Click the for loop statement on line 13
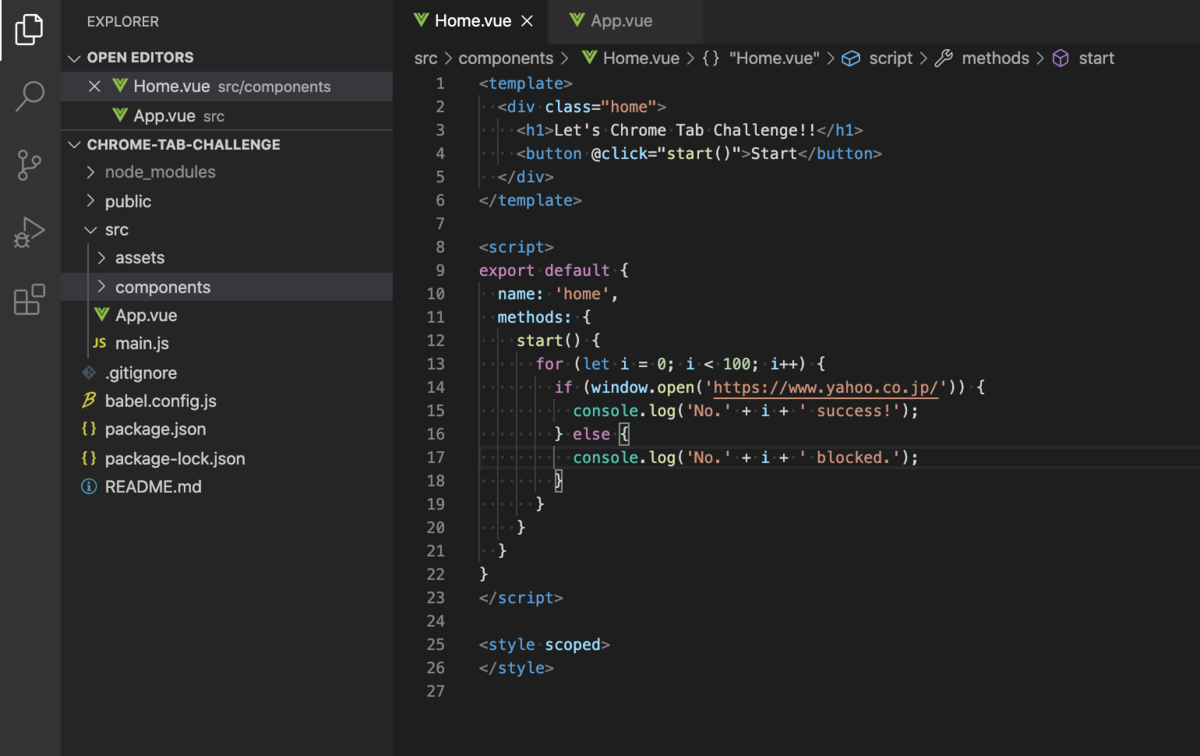This screenshot has height=756, width=1200. tap(680, 364)
